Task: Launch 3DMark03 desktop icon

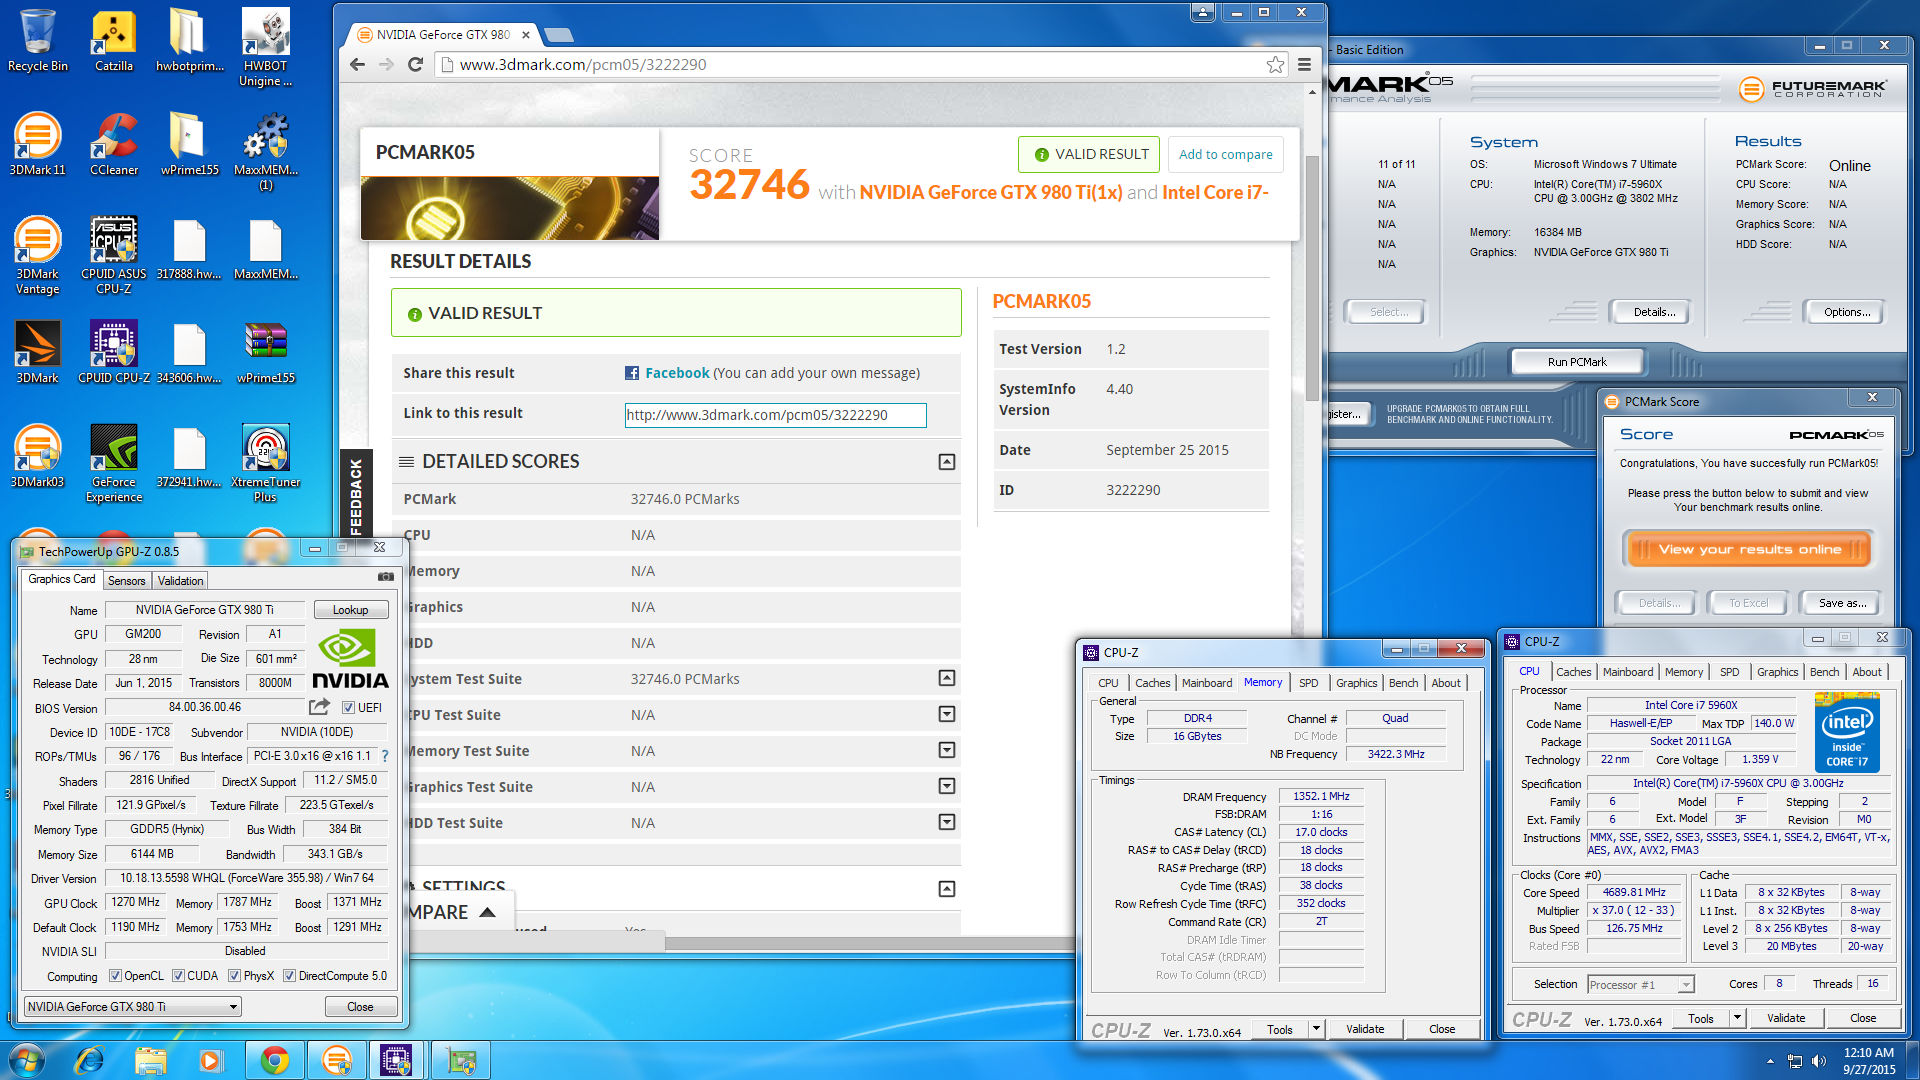Action: pos(37,456)
